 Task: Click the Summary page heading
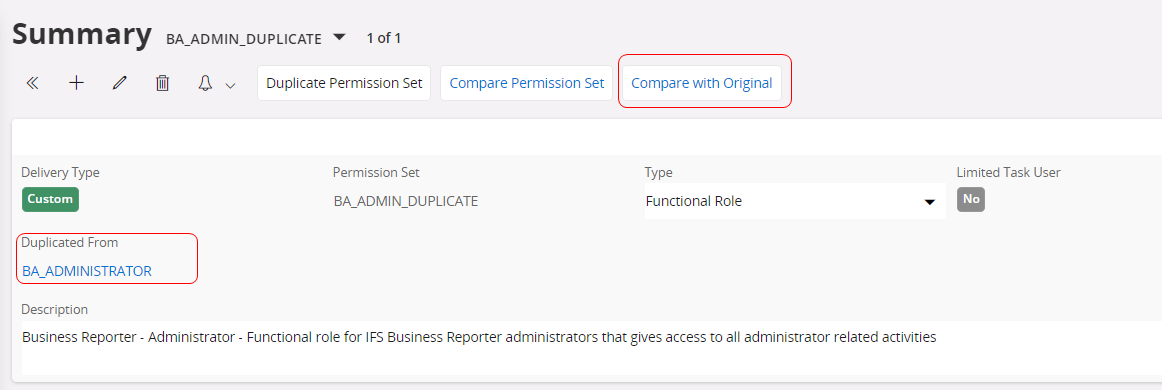click(82, 34)
